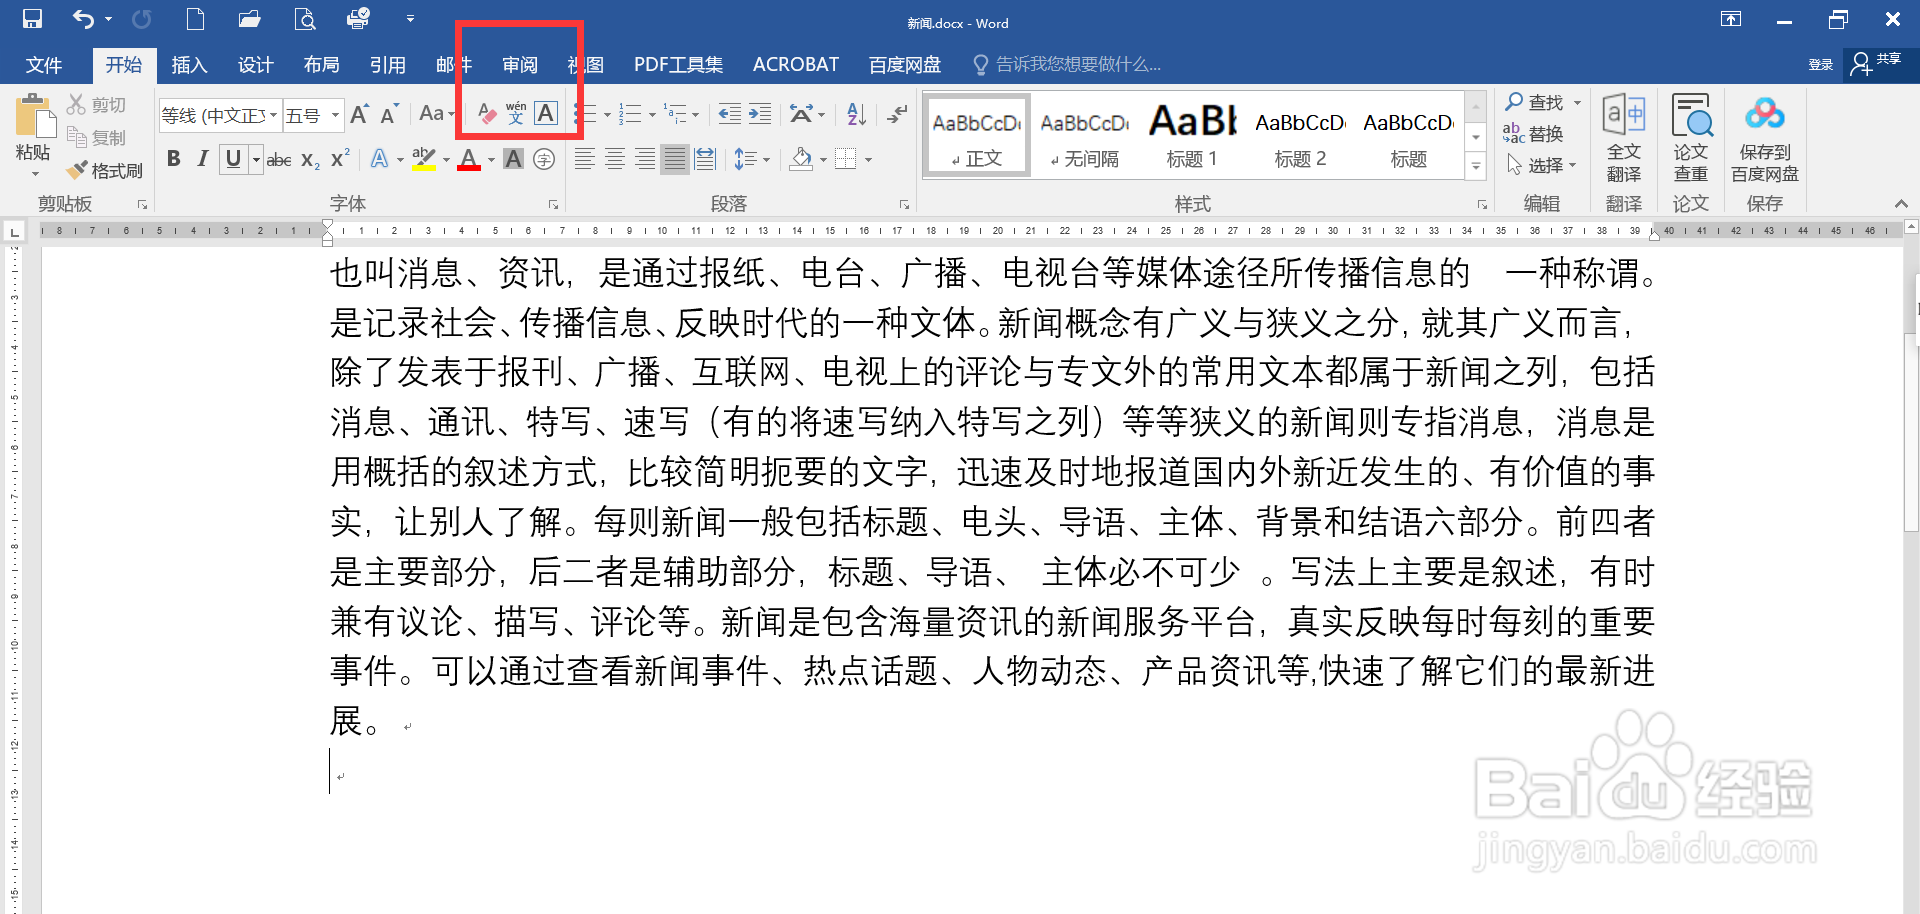This screenshot has height=914, width=1920.
Task: Increase font size with the large A icon
Action: [x=359, y=114]
